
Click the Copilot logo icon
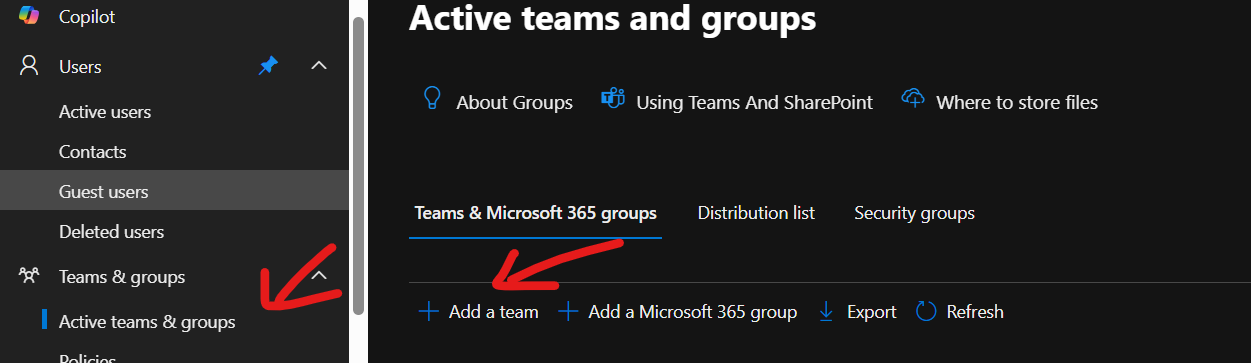(29, 15)
